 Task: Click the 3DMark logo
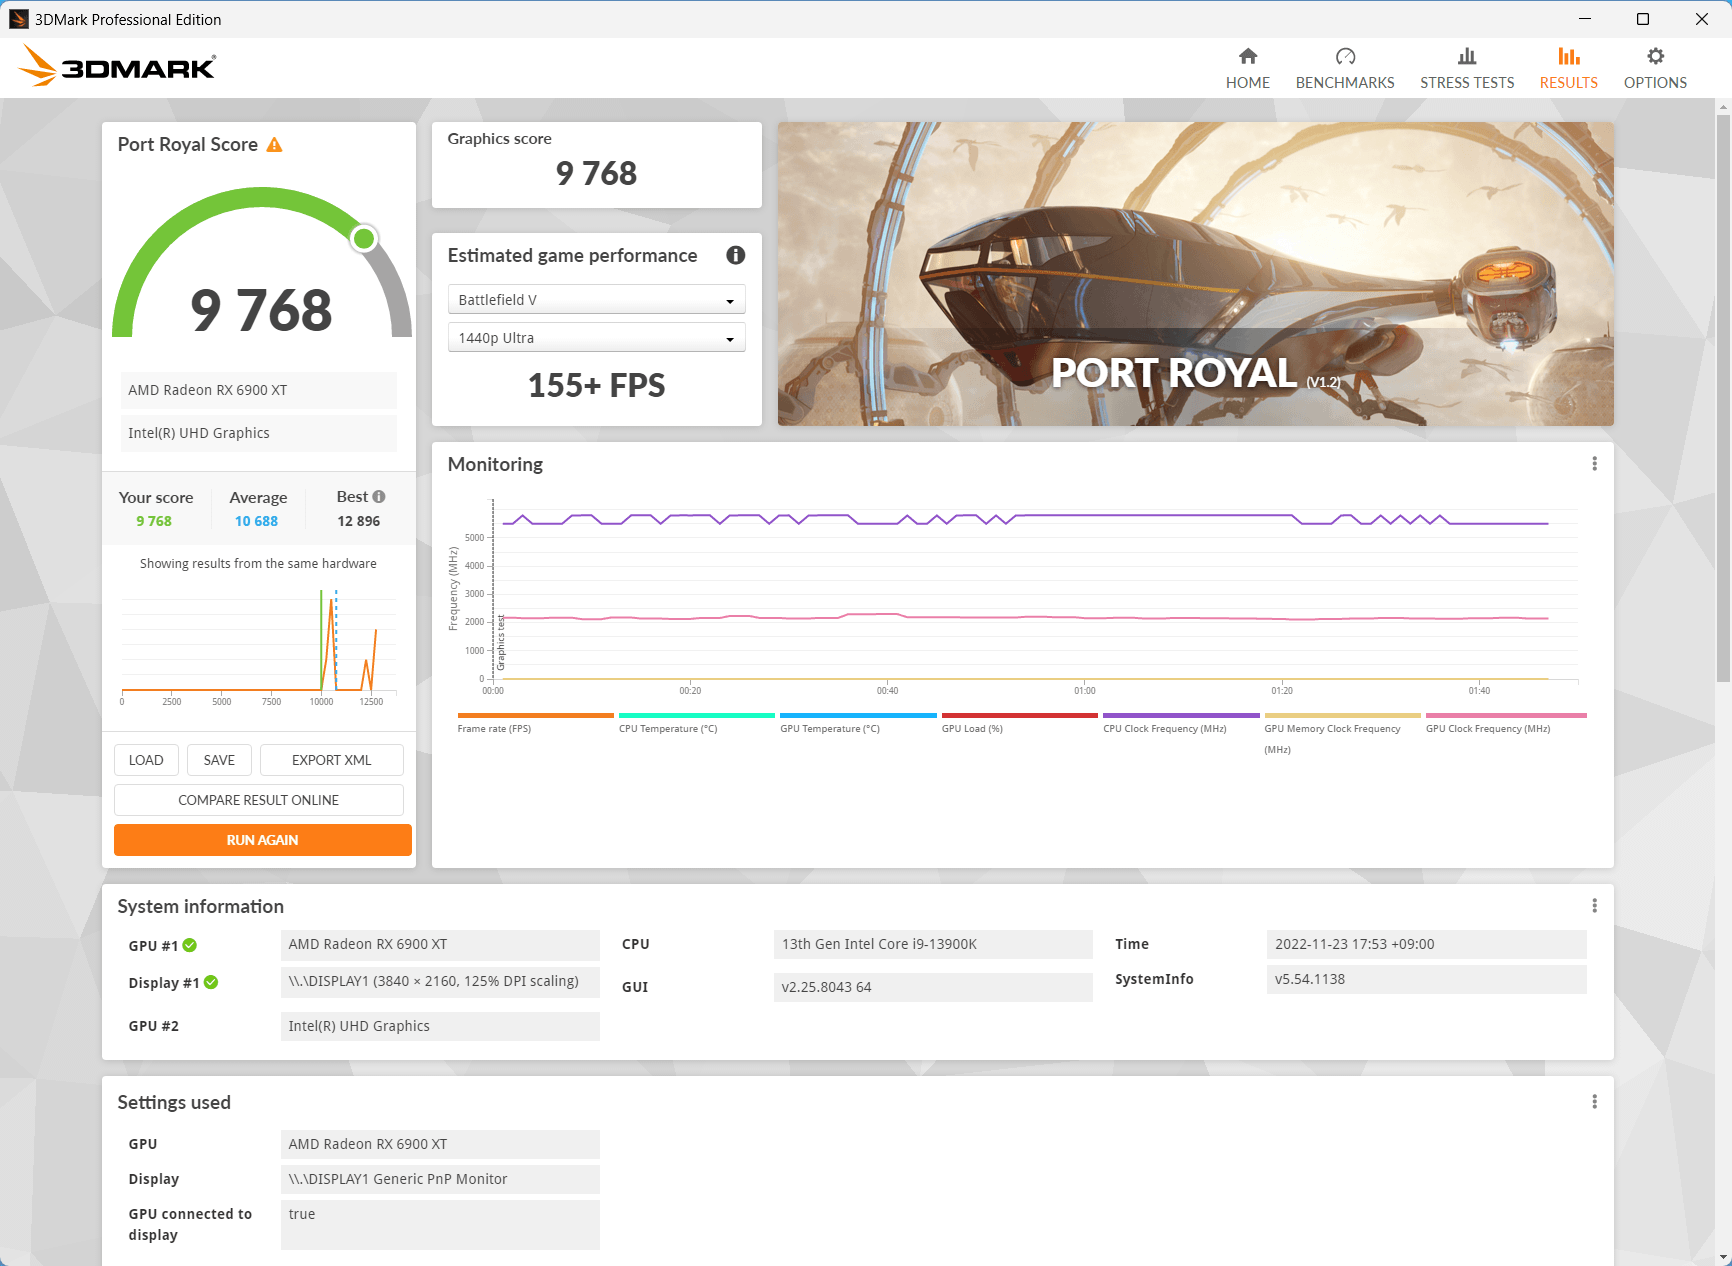click(x=117, y=66)
